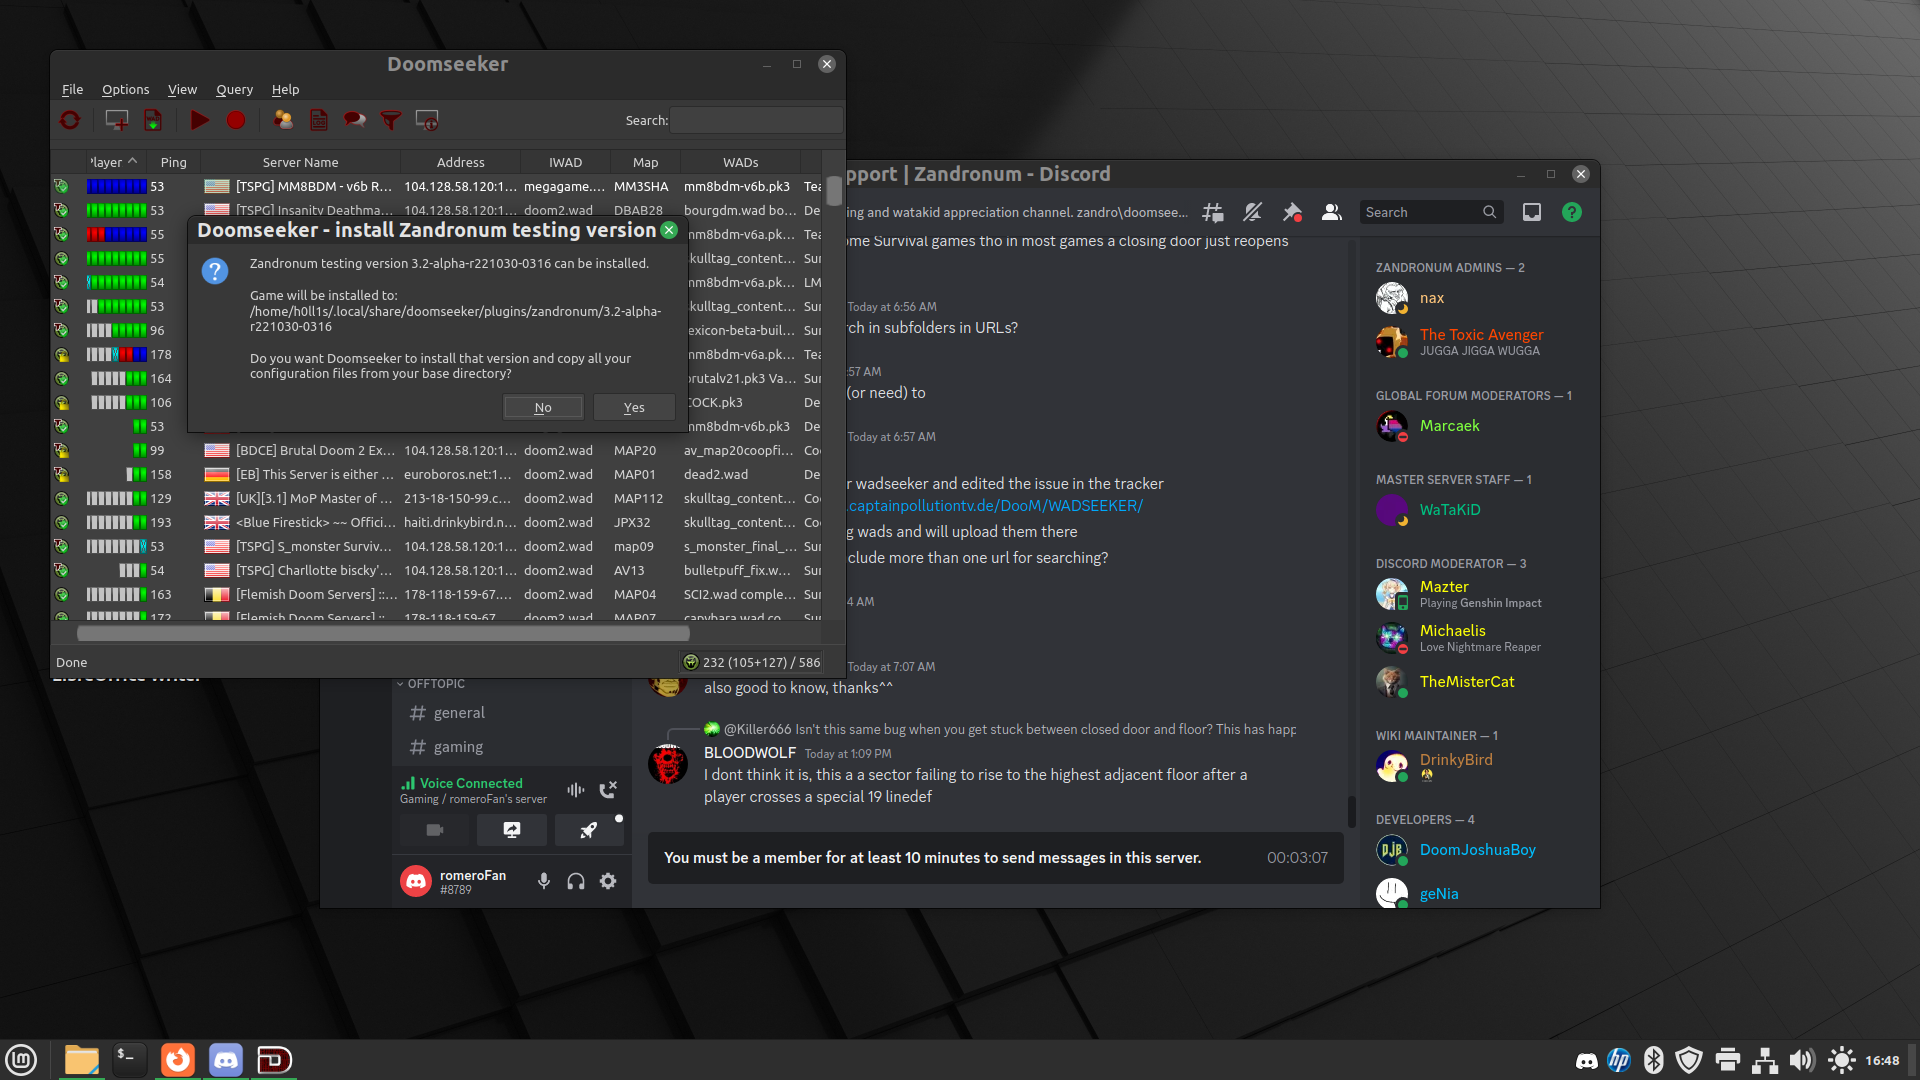Open the Options menu in Doomseeker

125,89
